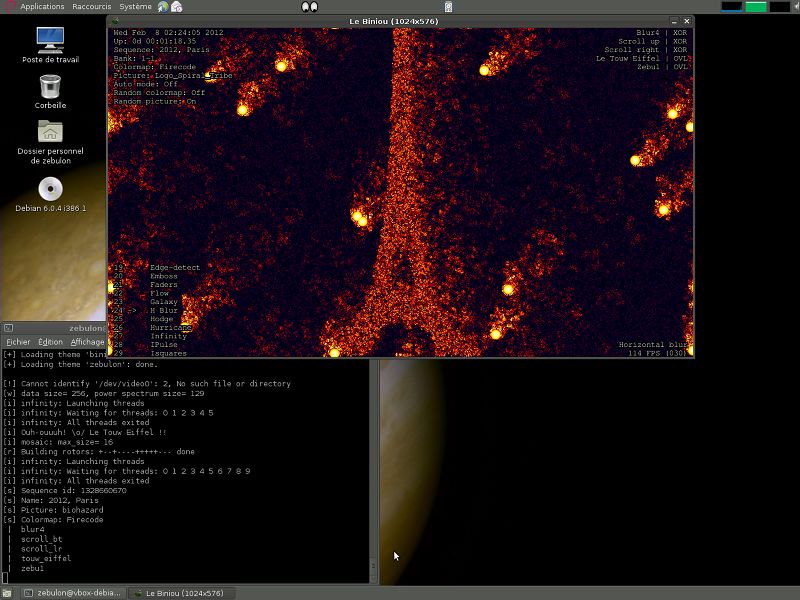Screen dimensions: 800x600
Task: Click 'Colormap: Firecode' line in Le Biniou overlay
Action: pos(155,67)
